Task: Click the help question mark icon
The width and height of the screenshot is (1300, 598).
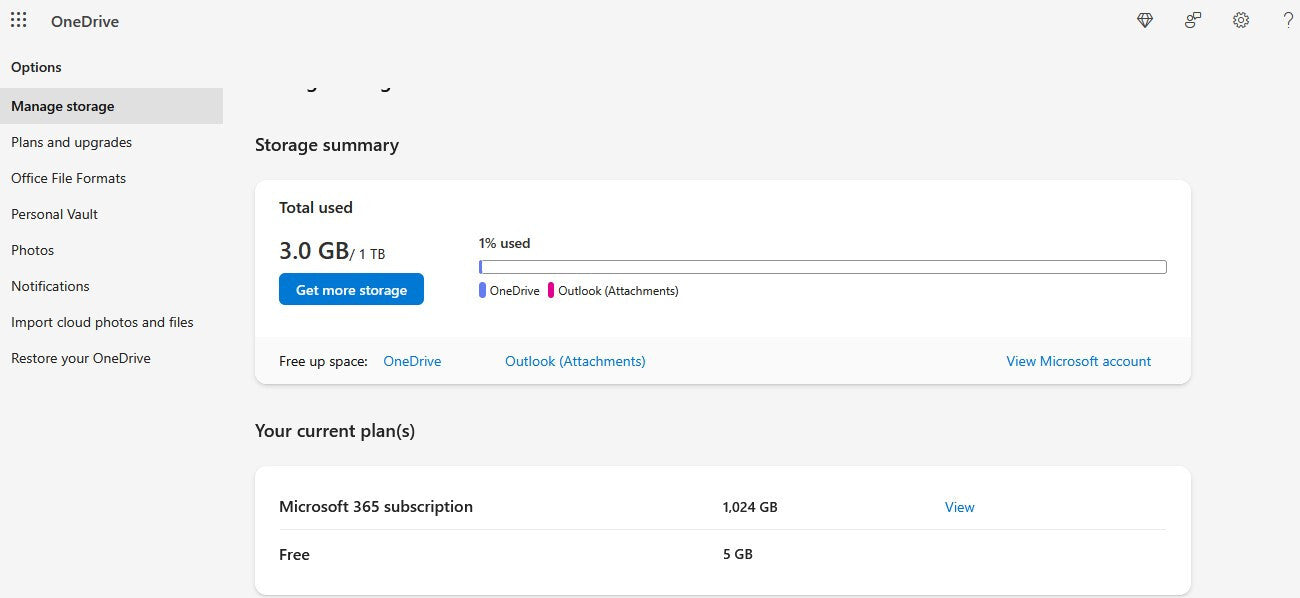Action: 1288,20
